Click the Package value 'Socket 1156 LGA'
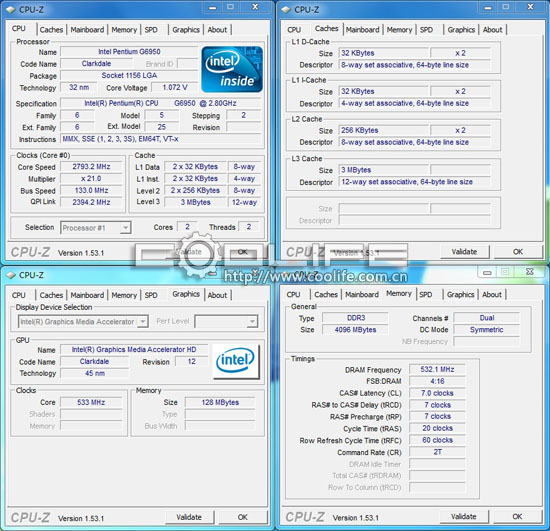Viewport: 550px width, 531px height. click(129, 76)
